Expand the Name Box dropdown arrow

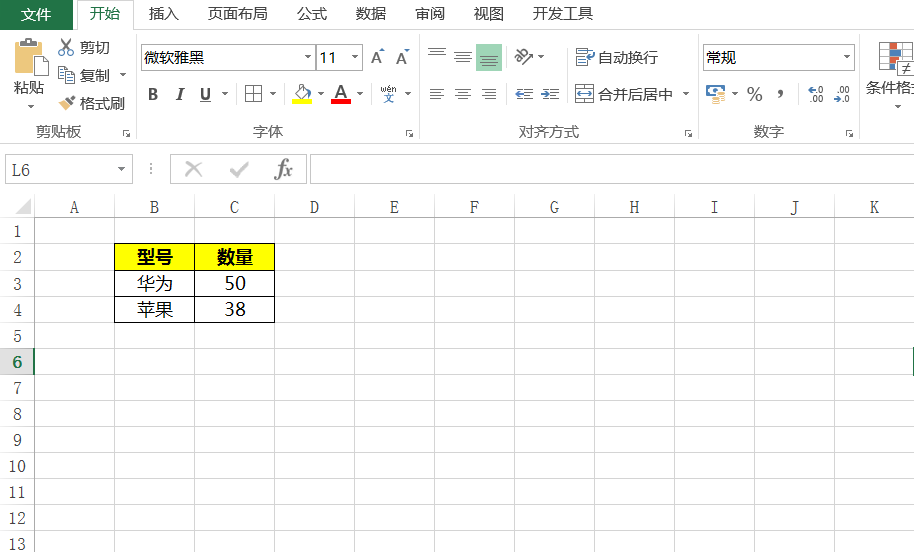coord(121,170)
